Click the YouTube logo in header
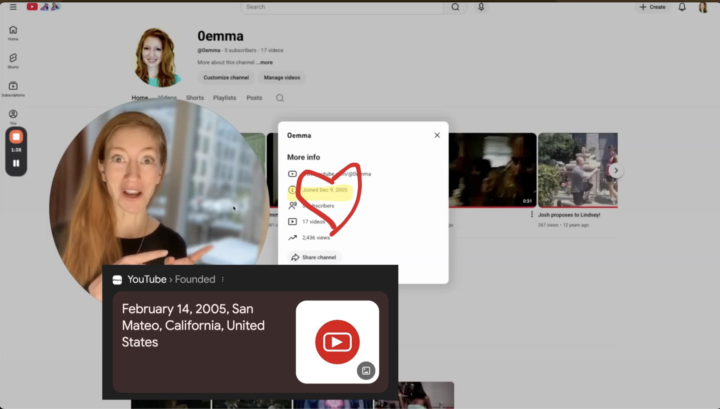Screen dimensions: 720x409 [33, 7]
